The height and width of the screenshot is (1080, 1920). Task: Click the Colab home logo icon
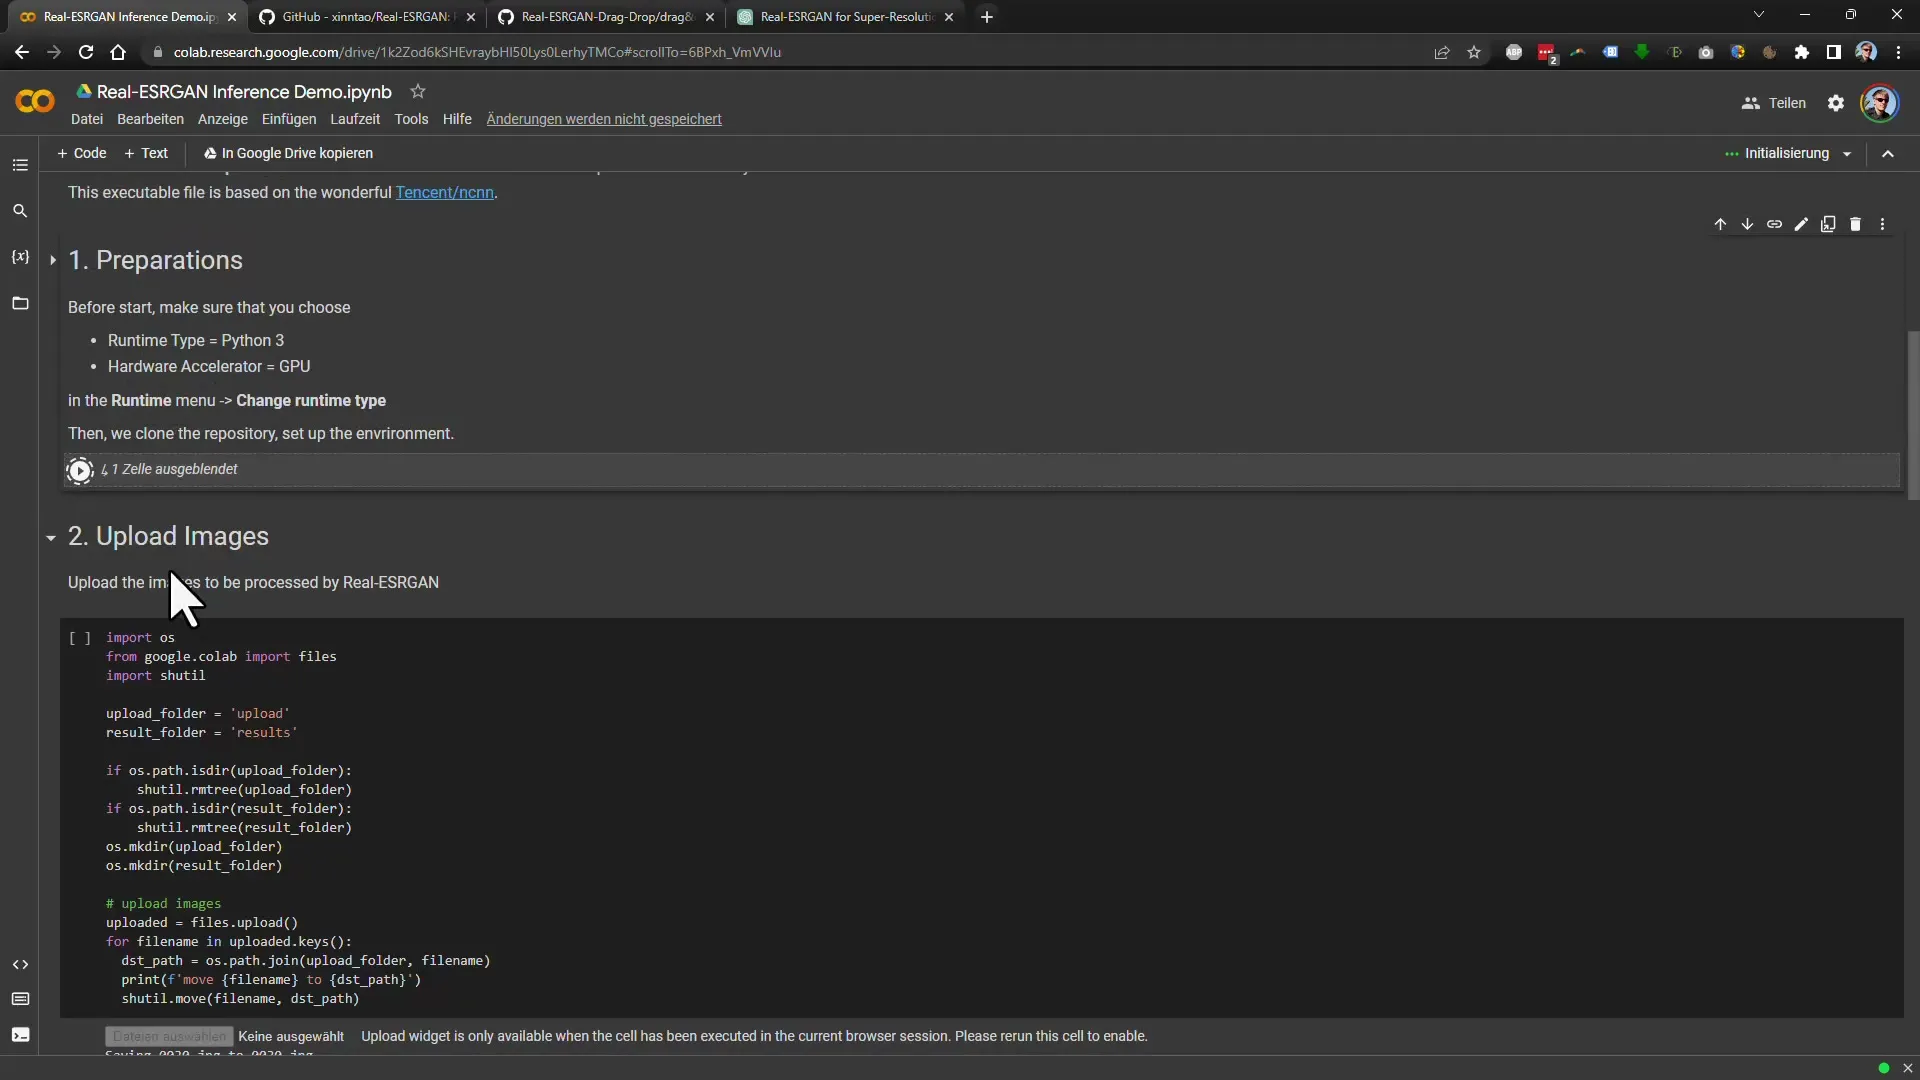click(x=34, y=102)
